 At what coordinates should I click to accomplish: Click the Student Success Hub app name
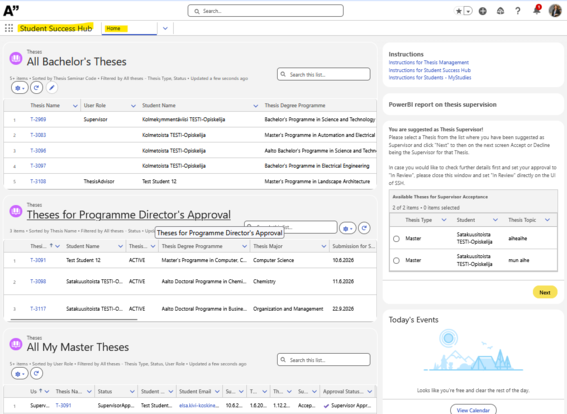[56, 28]
